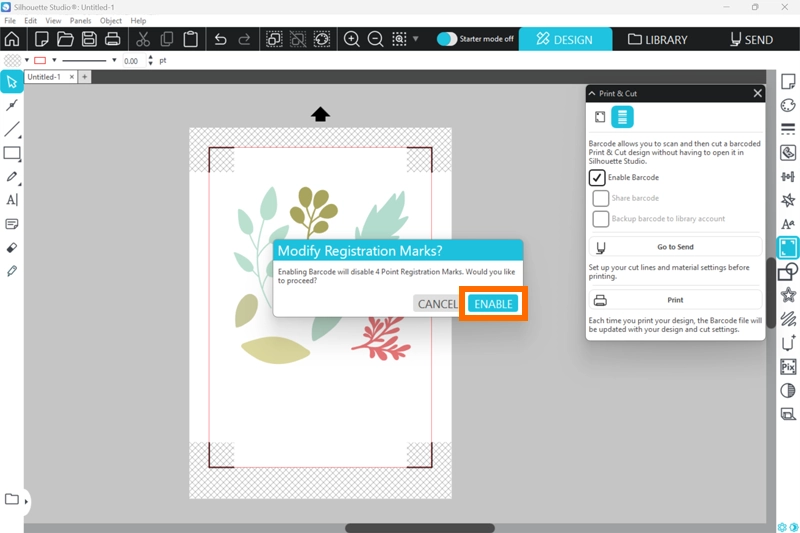Switch to the LIBRARY tab
800x533 pixels.
click(x=658, y=40)
